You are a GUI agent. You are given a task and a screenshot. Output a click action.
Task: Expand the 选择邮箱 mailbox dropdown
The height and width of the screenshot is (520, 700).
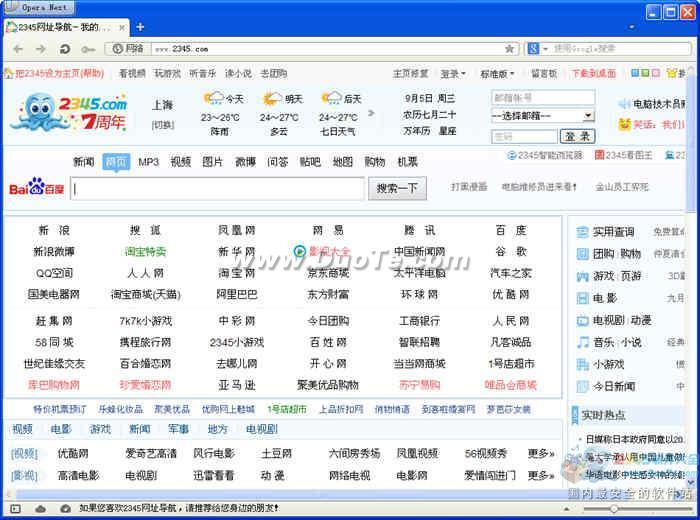[542, 116]
